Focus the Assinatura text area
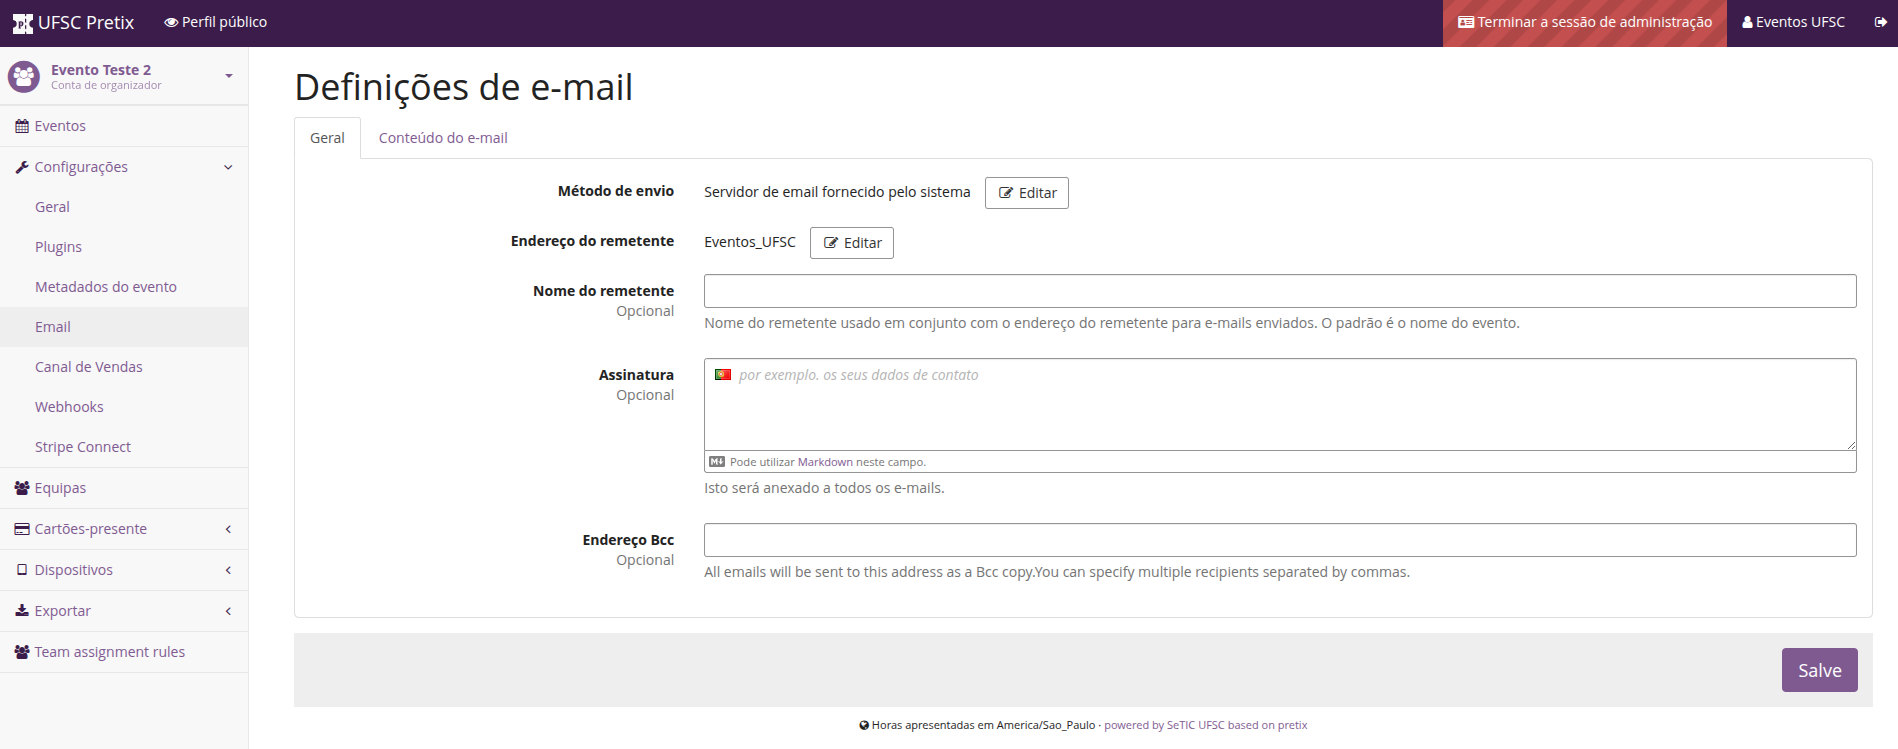The image size is (1898, 749). point(1280,404)
